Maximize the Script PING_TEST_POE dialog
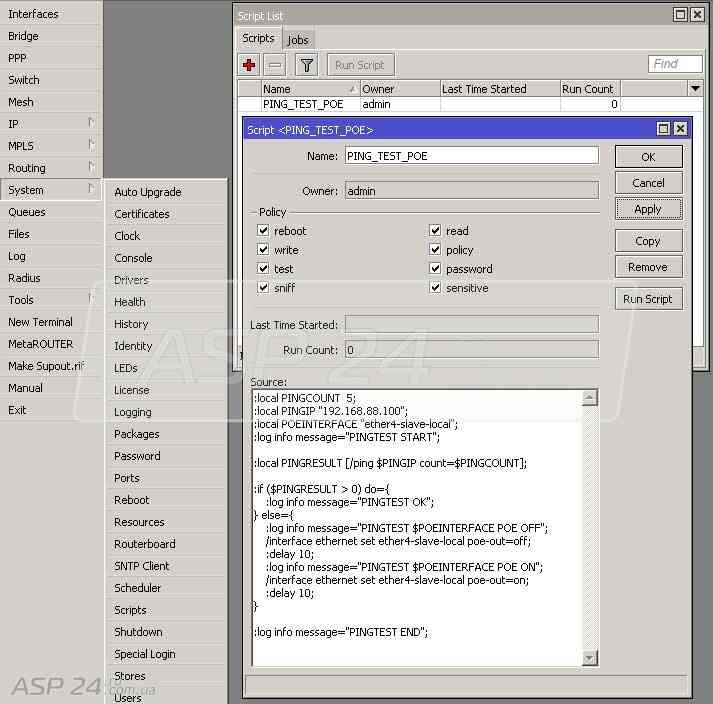Viewport: 713px width, 704px height. [x=663, y=129]
